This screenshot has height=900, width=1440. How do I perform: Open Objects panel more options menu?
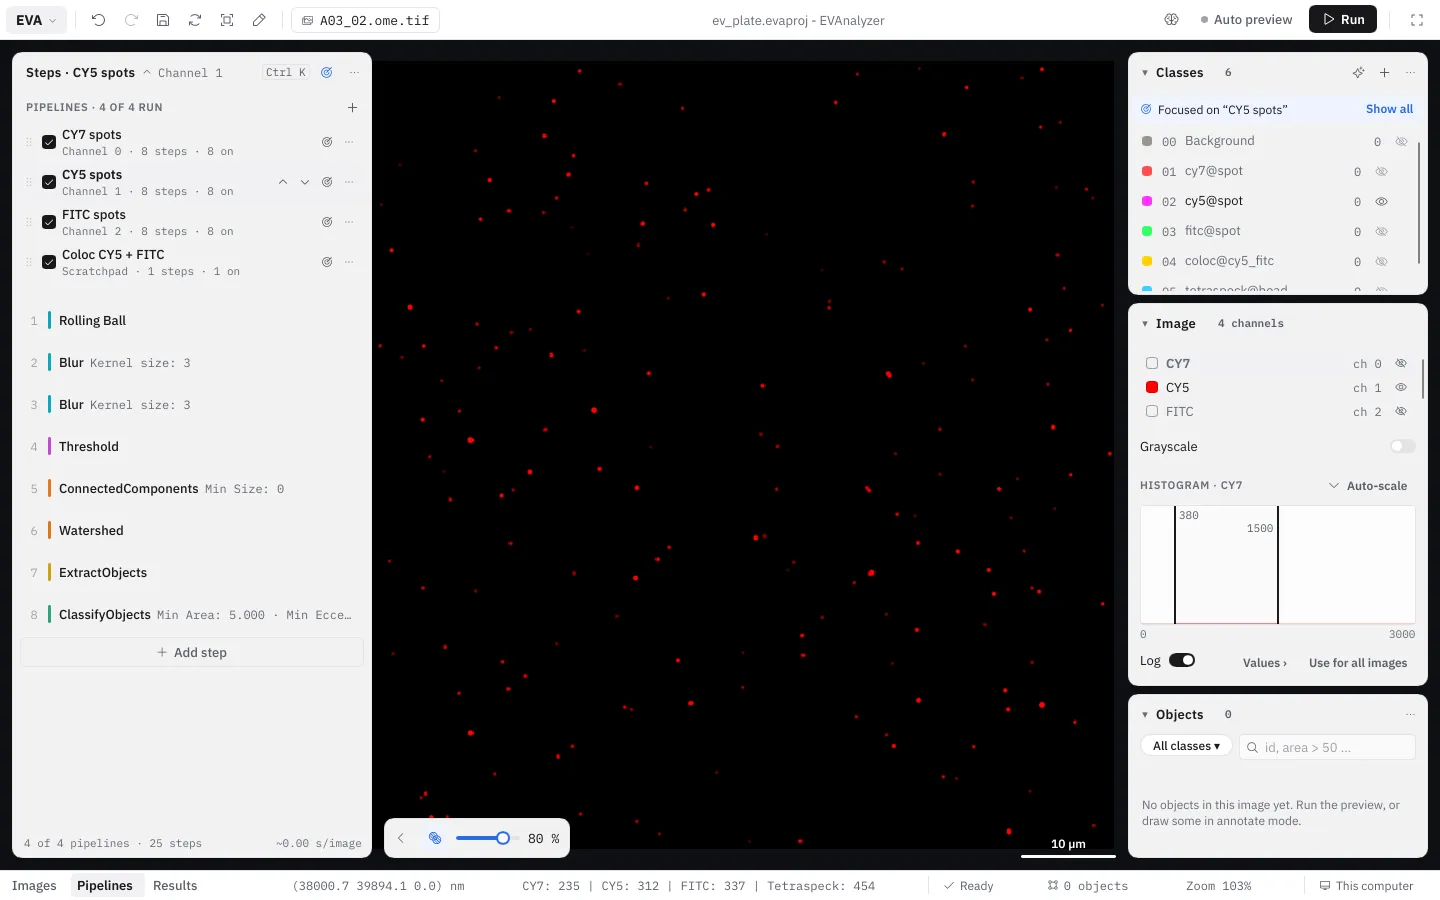pyautogui.click(x=1410, y=715)
